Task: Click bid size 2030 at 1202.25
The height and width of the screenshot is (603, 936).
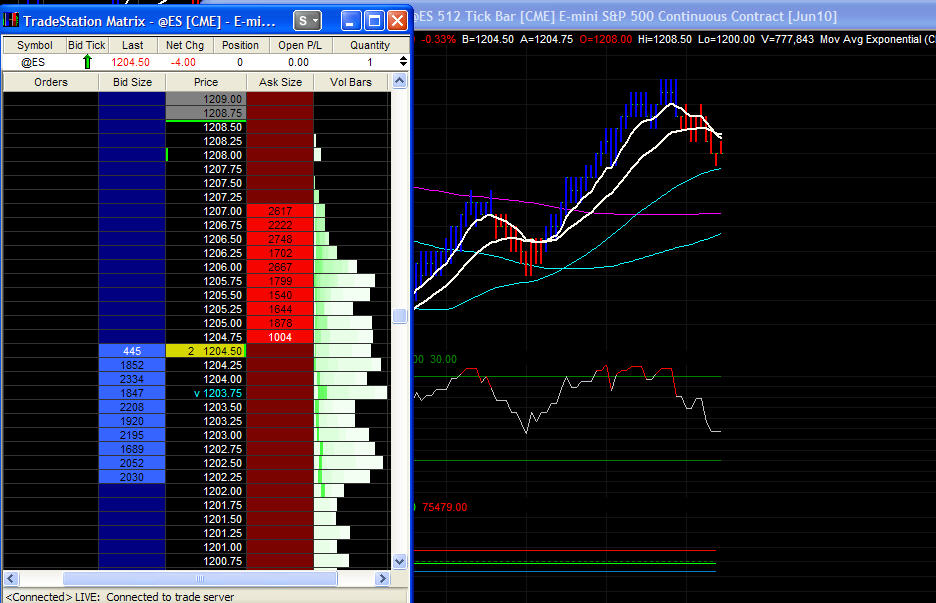Action: point(132,477)
